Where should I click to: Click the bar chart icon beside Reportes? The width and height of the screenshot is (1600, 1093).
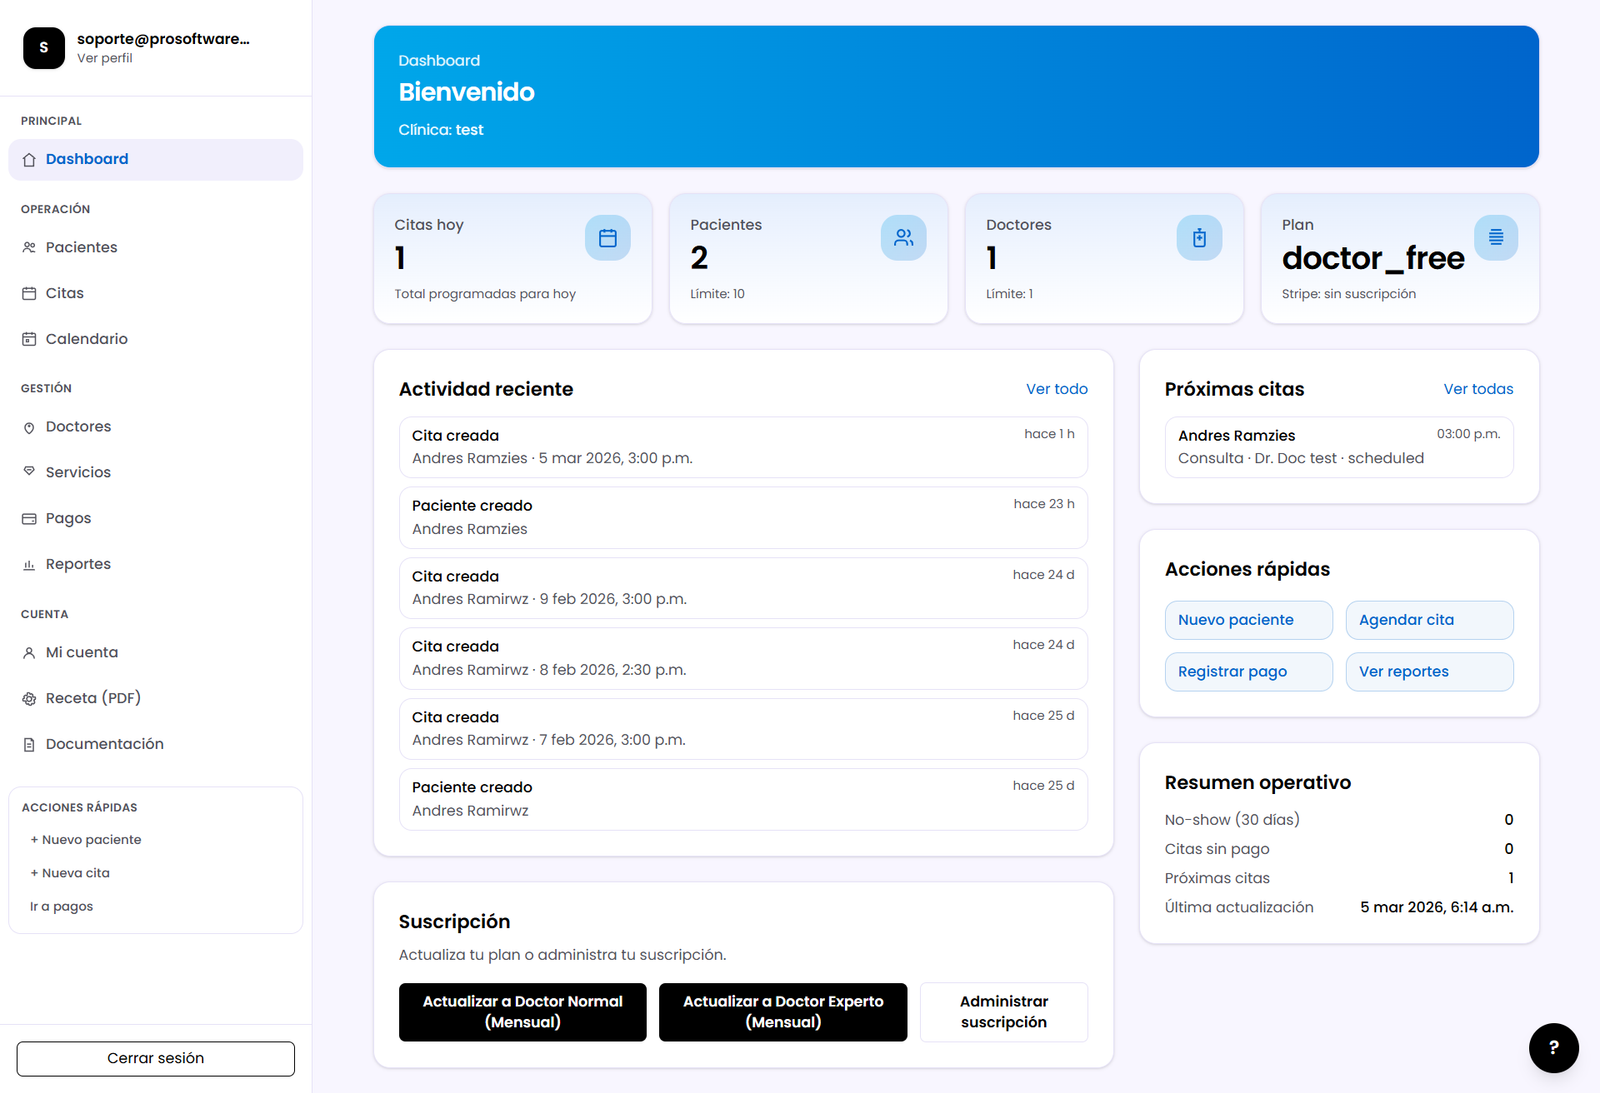coord(29,565)
